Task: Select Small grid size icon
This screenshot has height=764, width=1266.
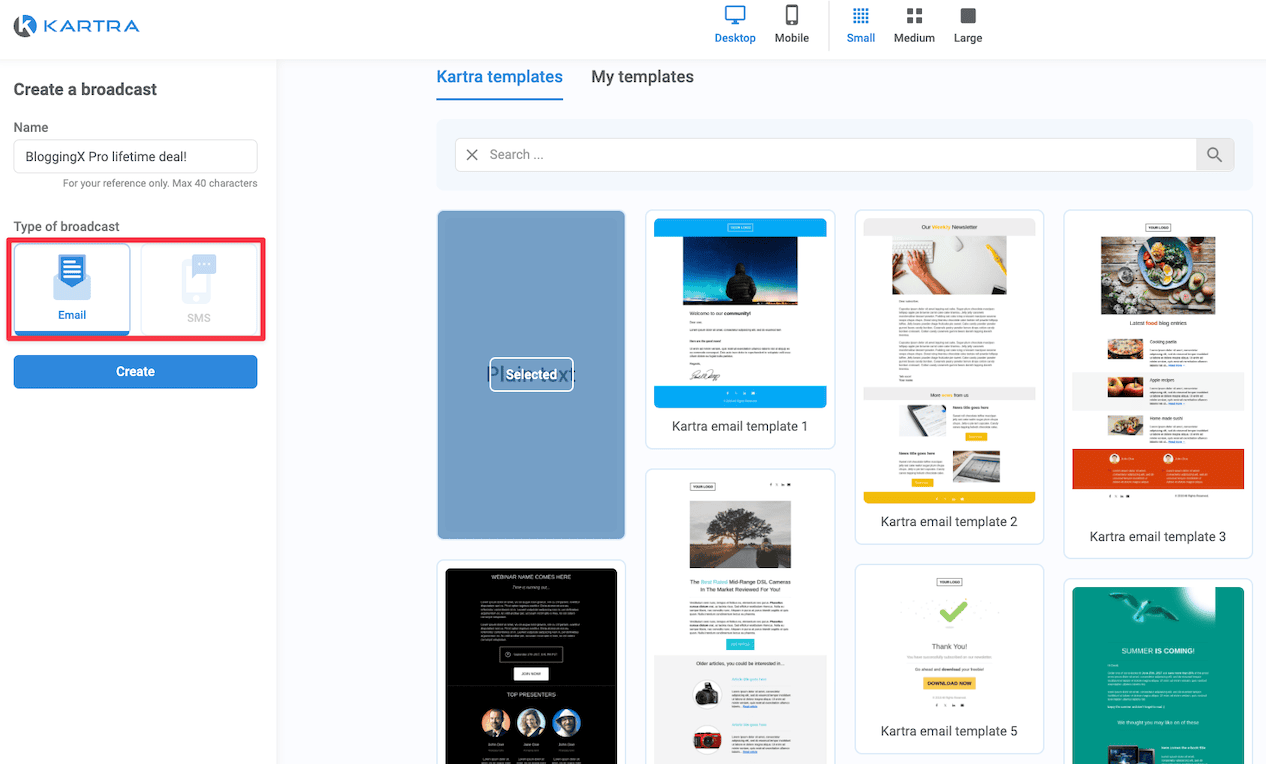Action: pos(860,16)
